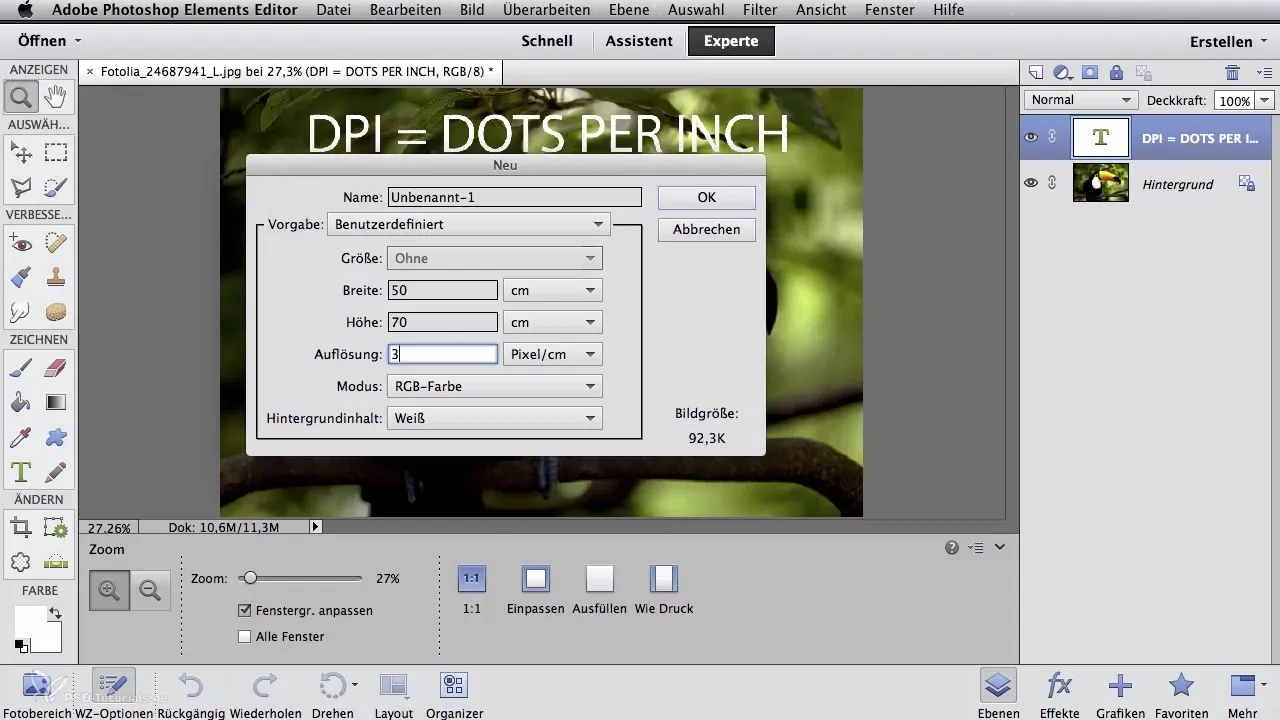Select the Pencil tool
The image size is (1280, 720).
pos(56,471)
